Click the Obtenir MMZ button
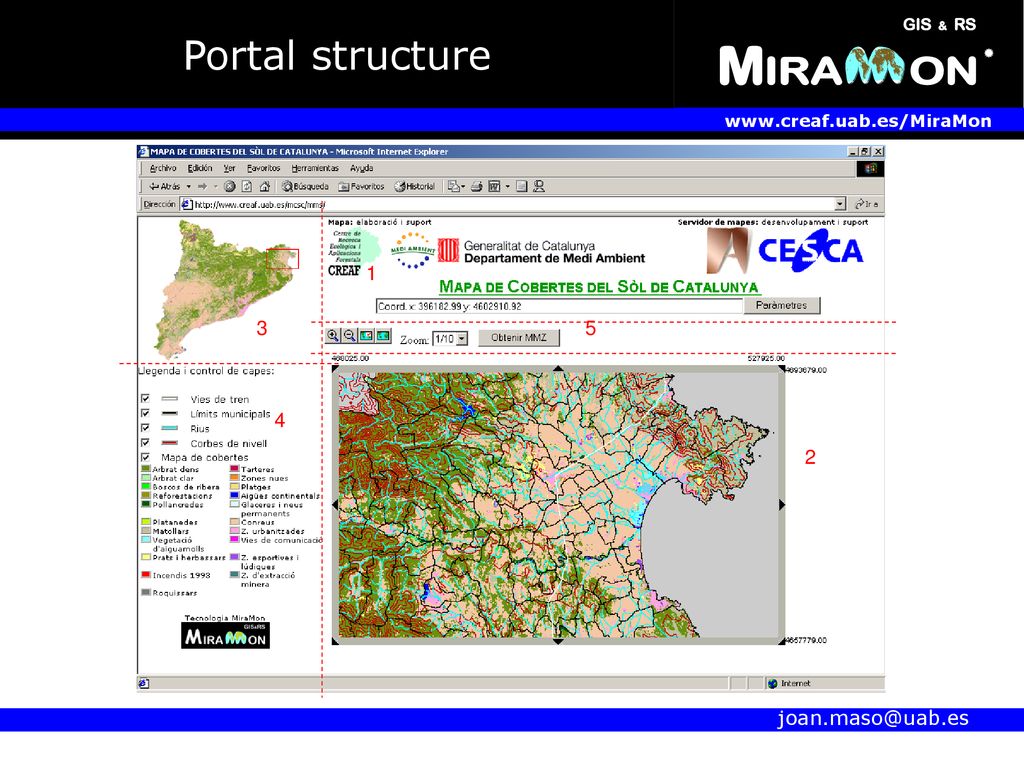 tap(519, 338)
